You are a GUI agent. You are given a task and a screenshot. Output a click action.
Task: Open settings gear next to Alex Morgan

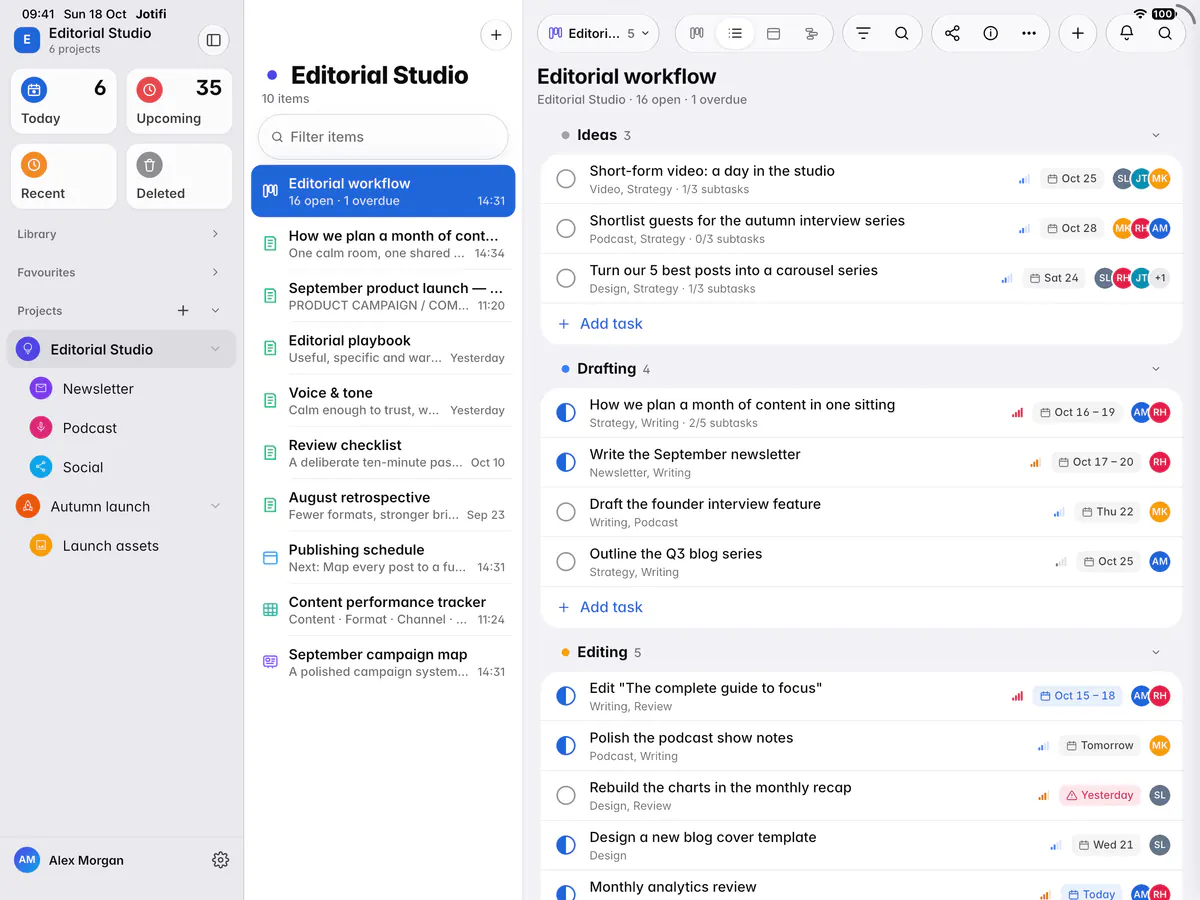click(221, 860)
